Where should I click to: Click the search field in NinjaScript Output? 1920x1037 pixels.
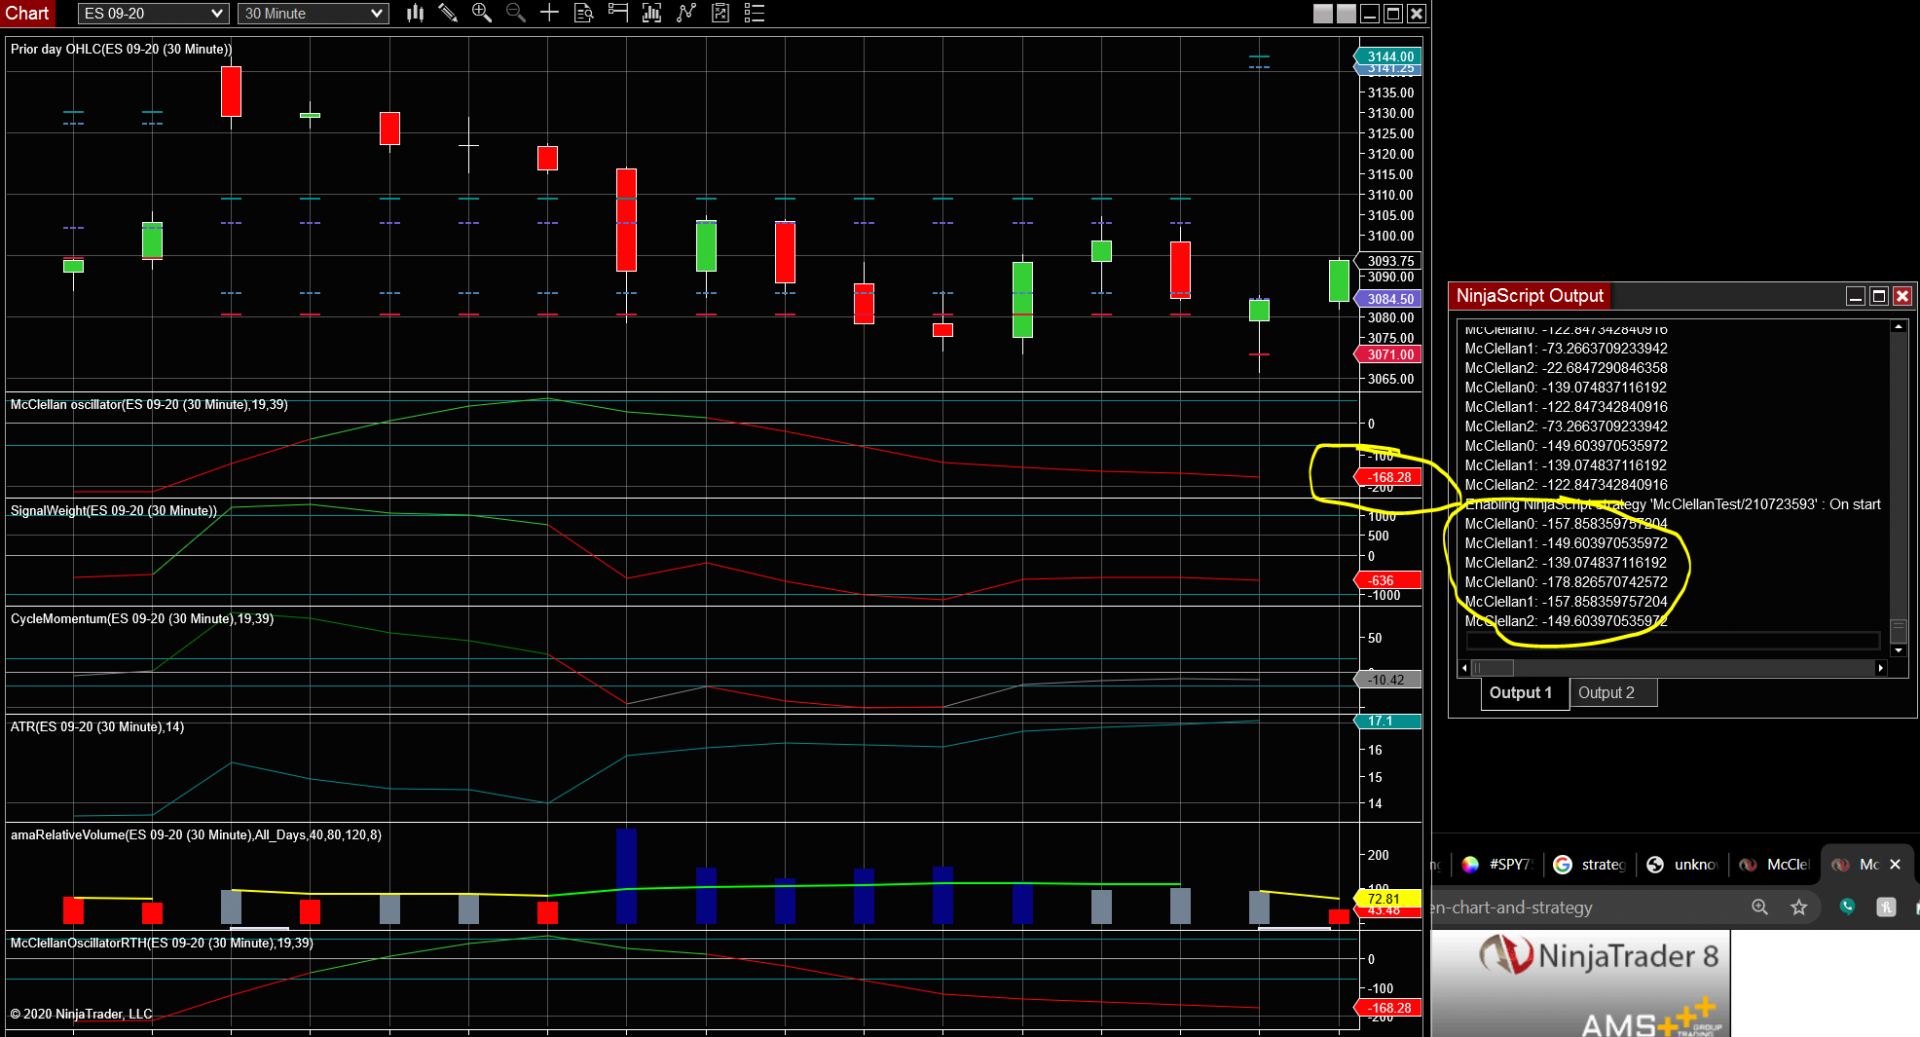[x=1672, y=641]
